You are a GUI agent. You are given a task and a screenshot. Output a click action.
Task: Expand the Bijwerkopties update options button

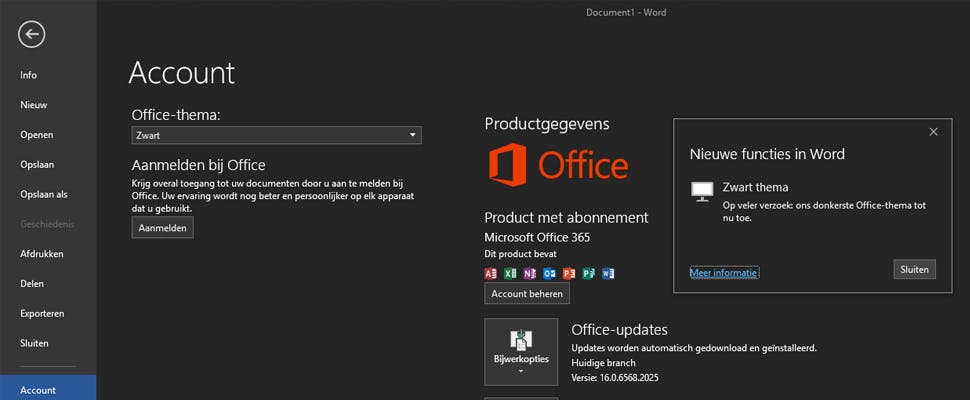521,352
